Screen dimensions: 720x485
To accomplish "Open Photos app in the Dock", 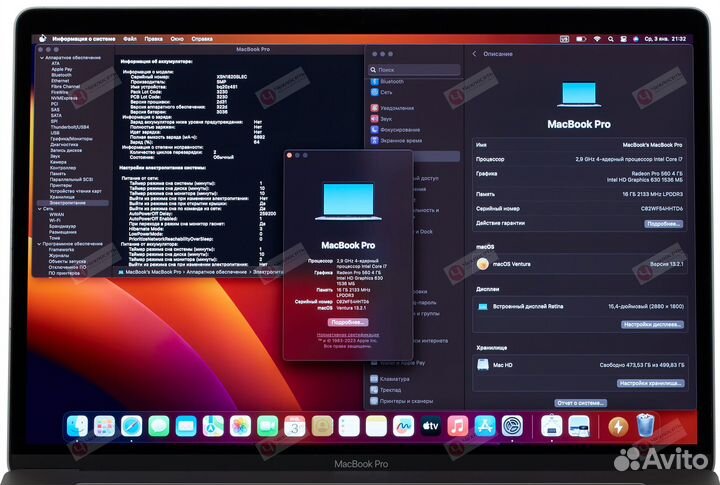I will pos(241,426).
